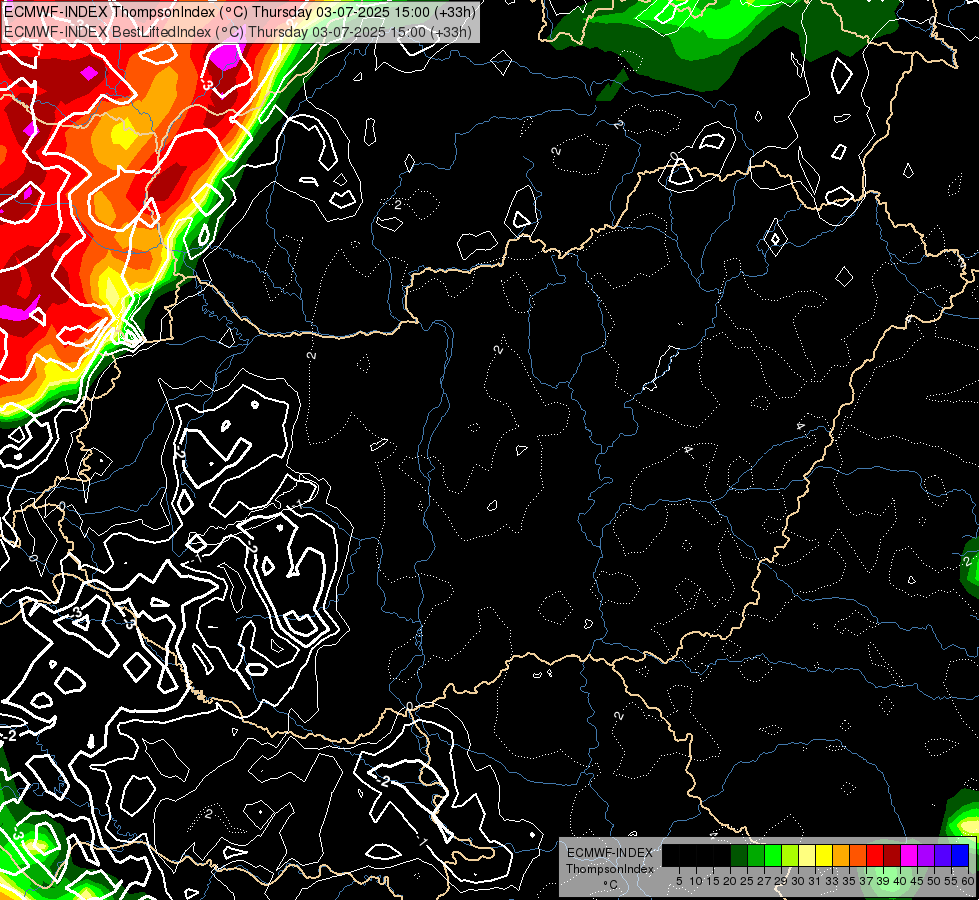Click the legend tick value 40

point(900,881)
